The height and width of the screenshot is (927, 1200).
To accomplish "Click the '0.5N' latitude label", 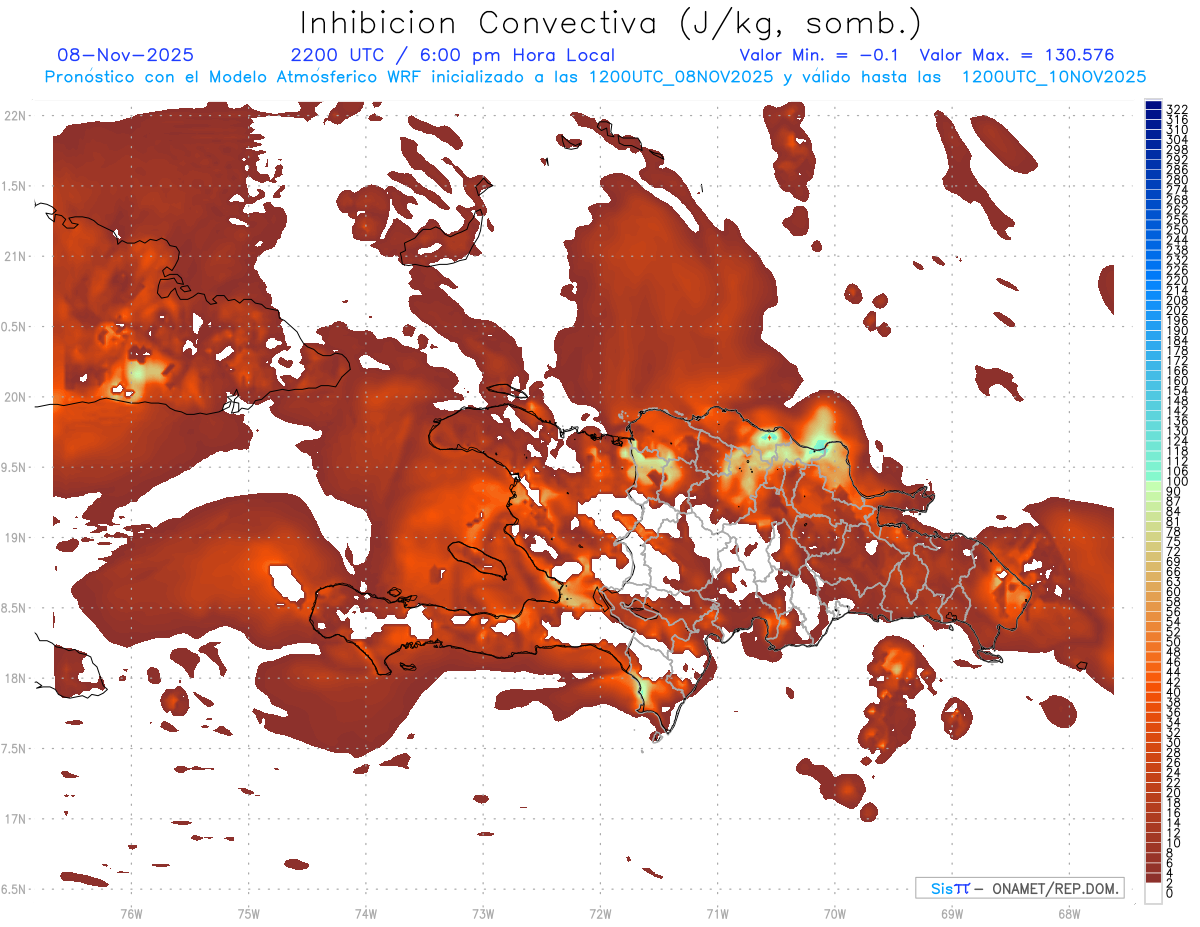I will pos(15,327).
